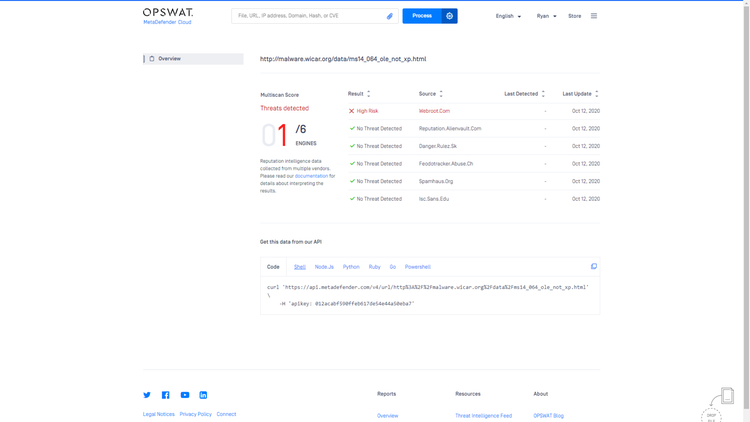The width and height of the screenshot is (750, 422).
Task: Click Oct 12, 2020 in Webroot.Com row
Action: [586, 111]
